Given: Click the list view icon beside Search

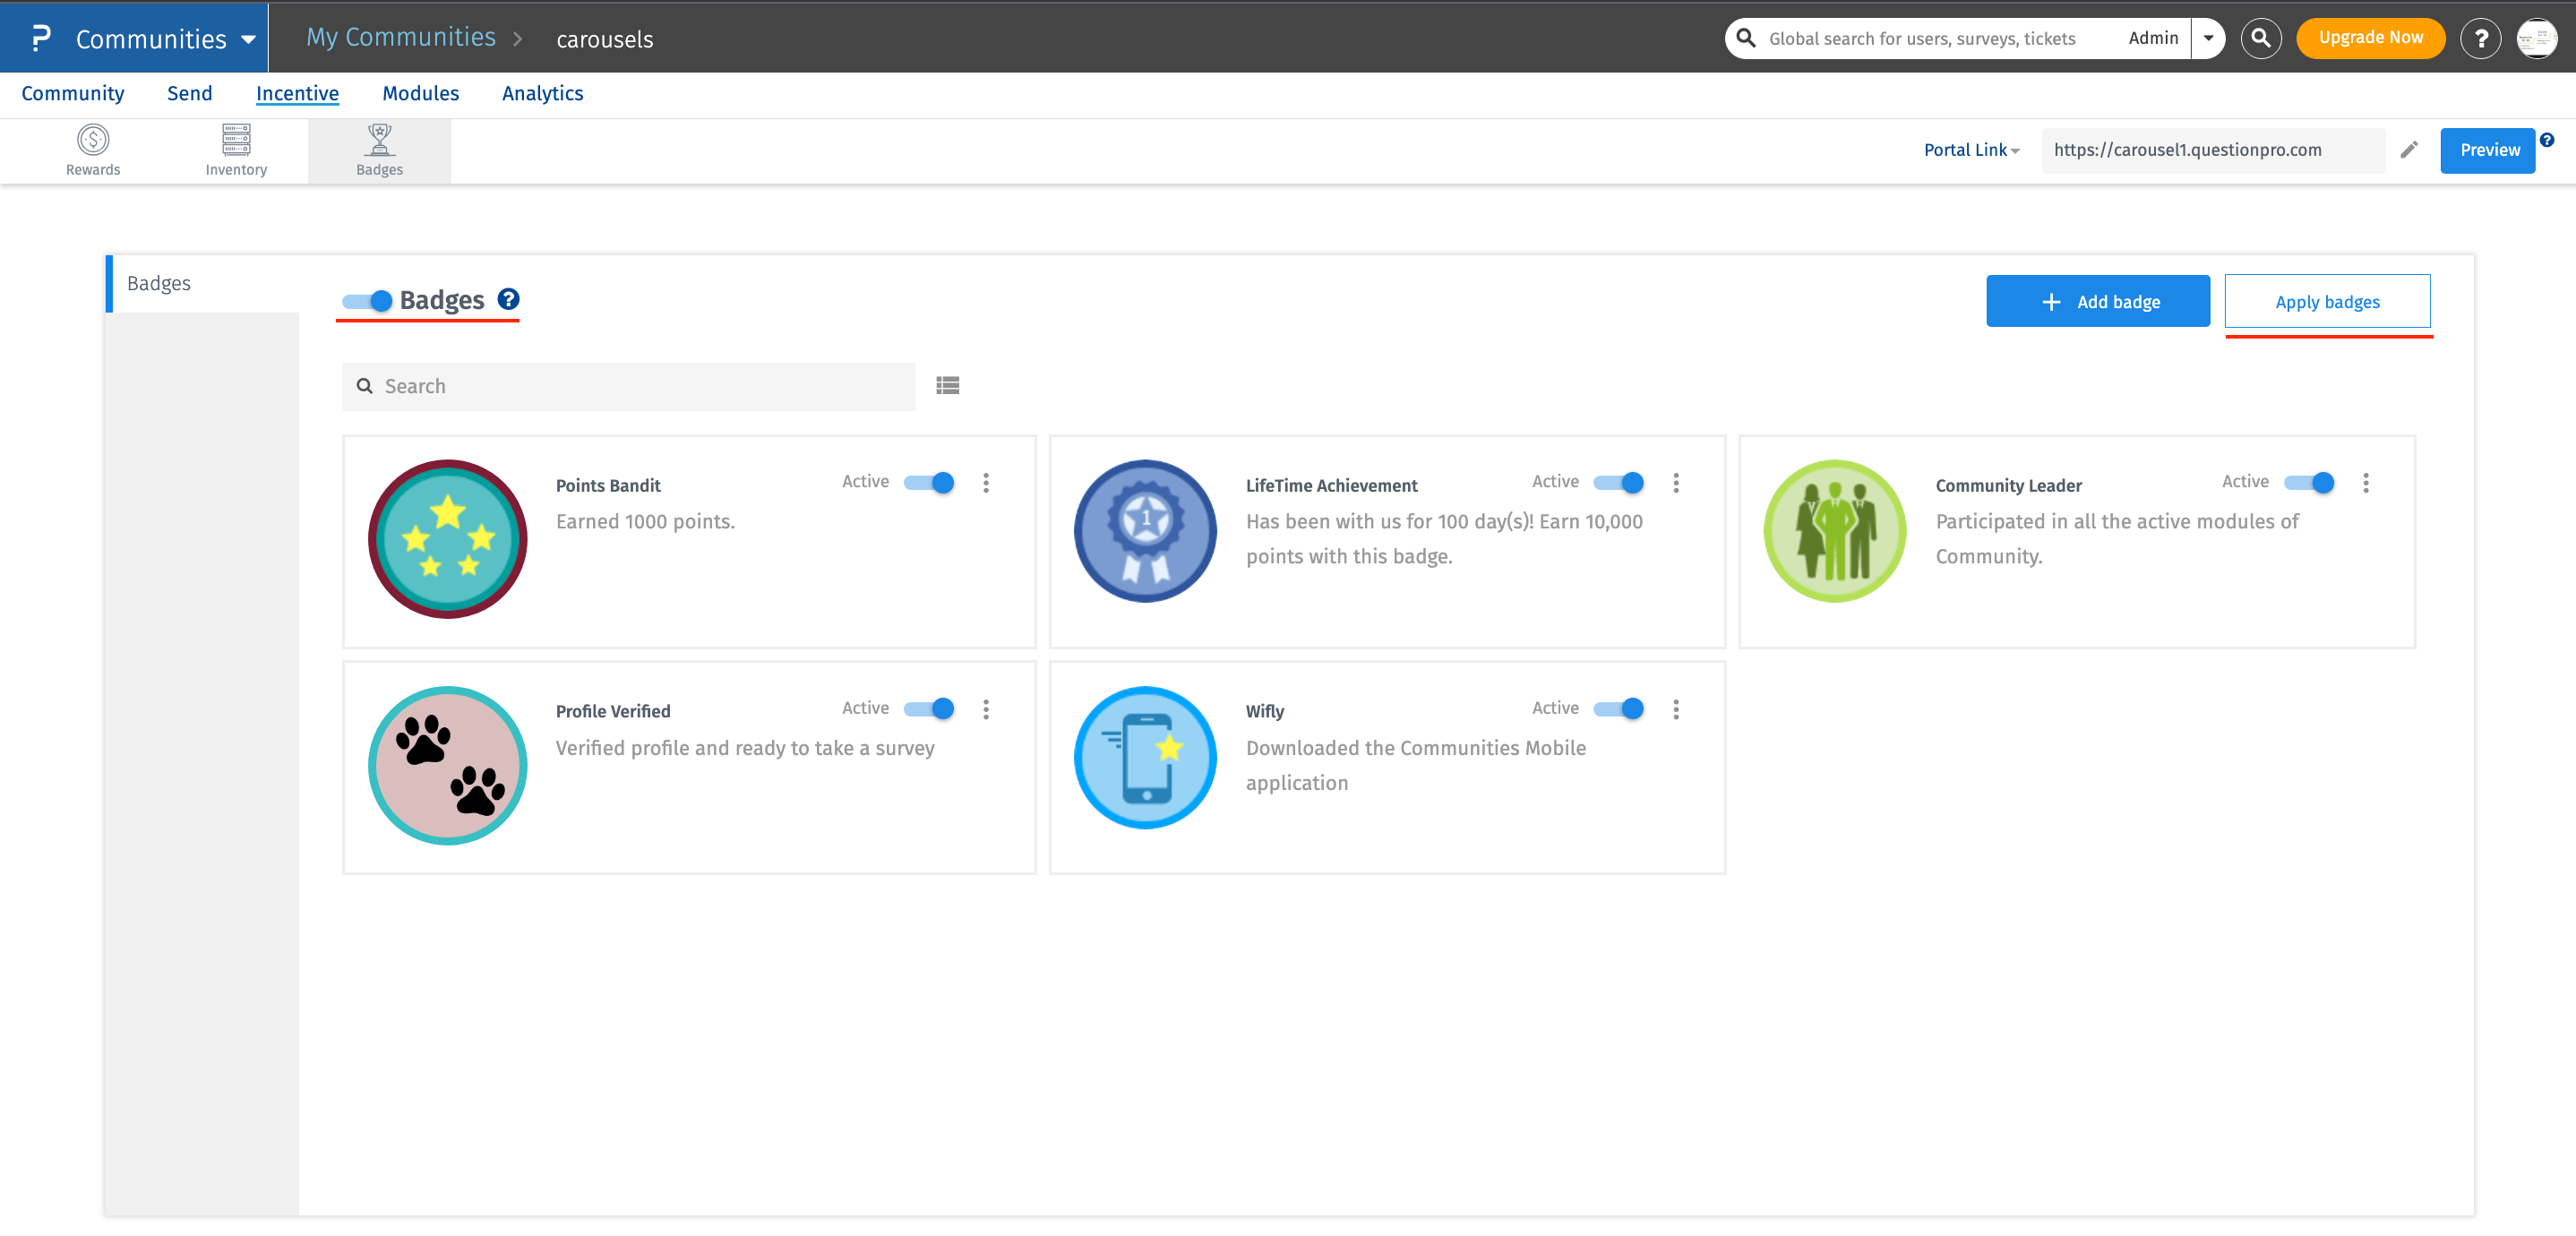Looking at the screenshot, I should tap(947, 385).
